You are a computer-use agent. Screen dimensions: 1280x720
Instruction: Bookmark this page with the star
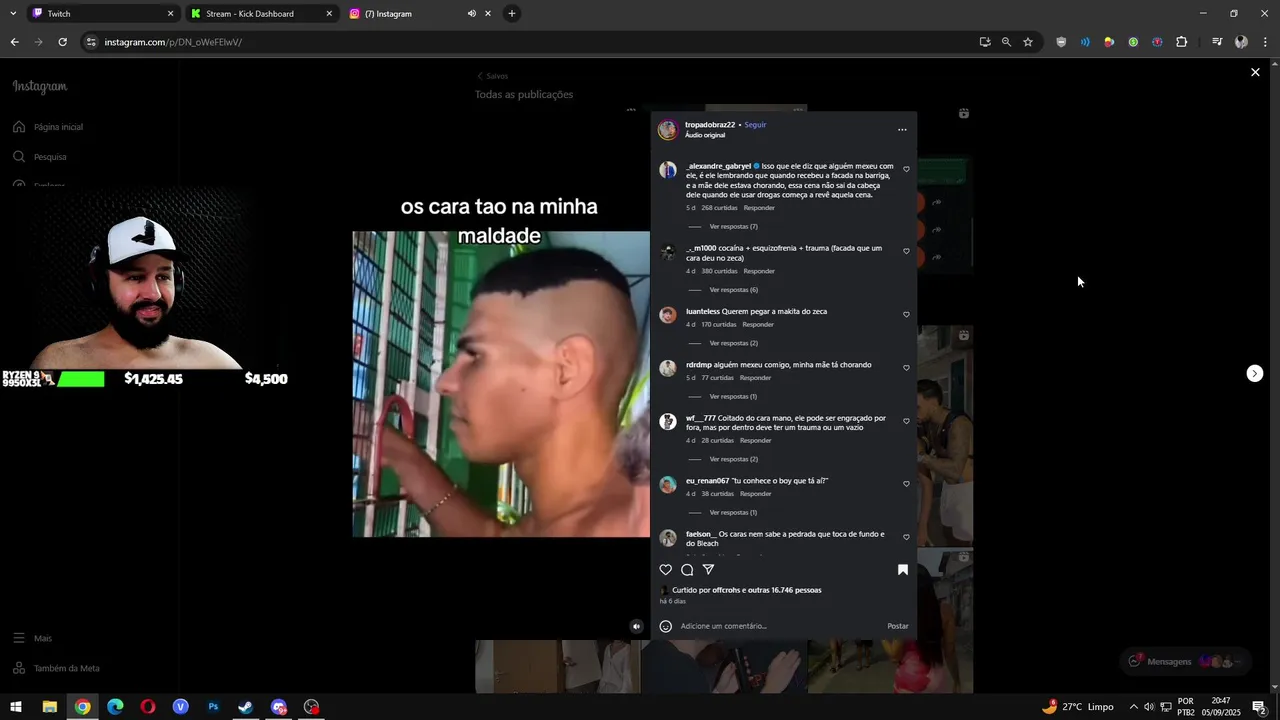pos(1028,42)
